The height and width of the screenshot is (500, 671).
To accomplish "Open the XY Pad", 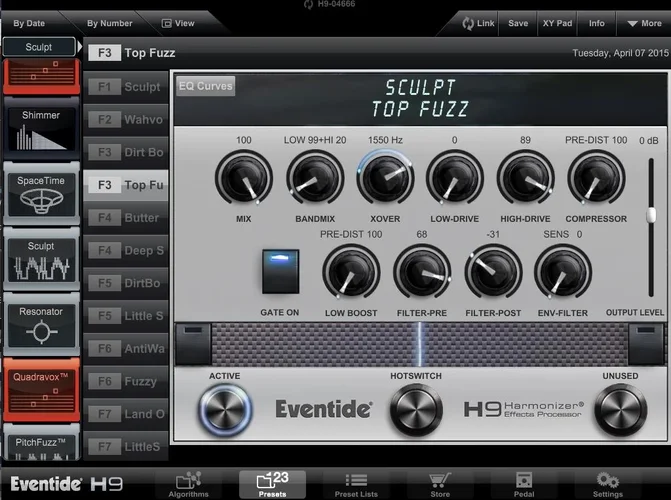I will [557, 24].
